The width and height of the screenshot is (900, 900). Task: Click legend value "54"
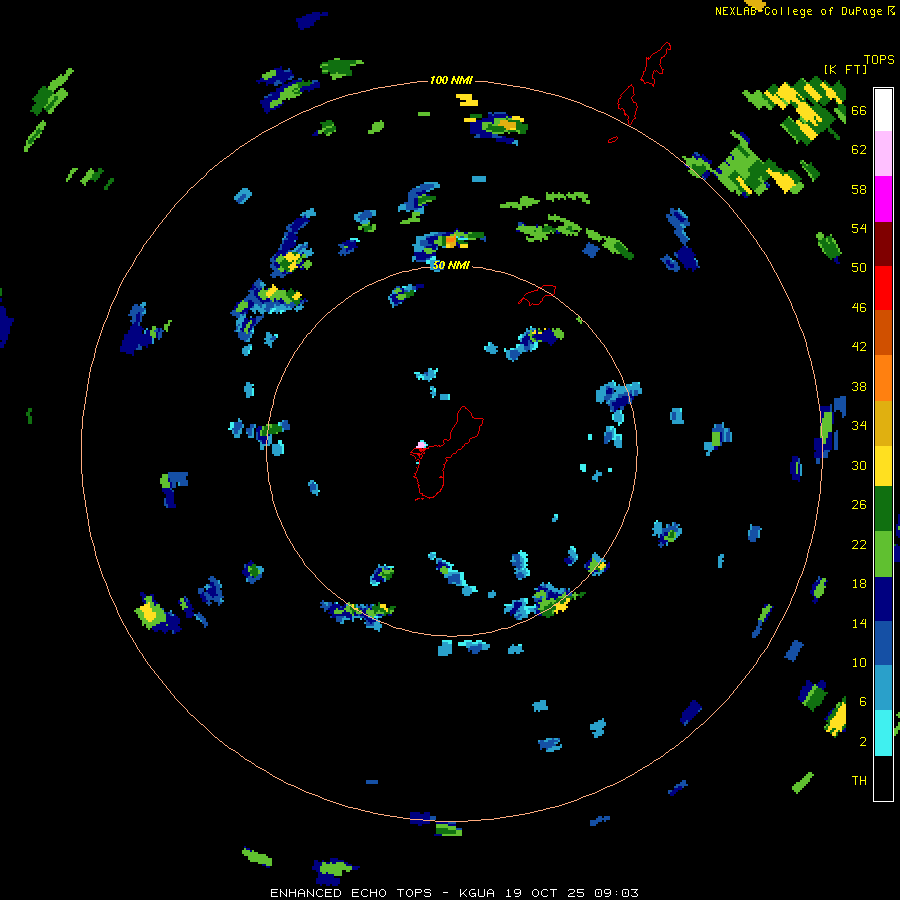pos(859,228)
